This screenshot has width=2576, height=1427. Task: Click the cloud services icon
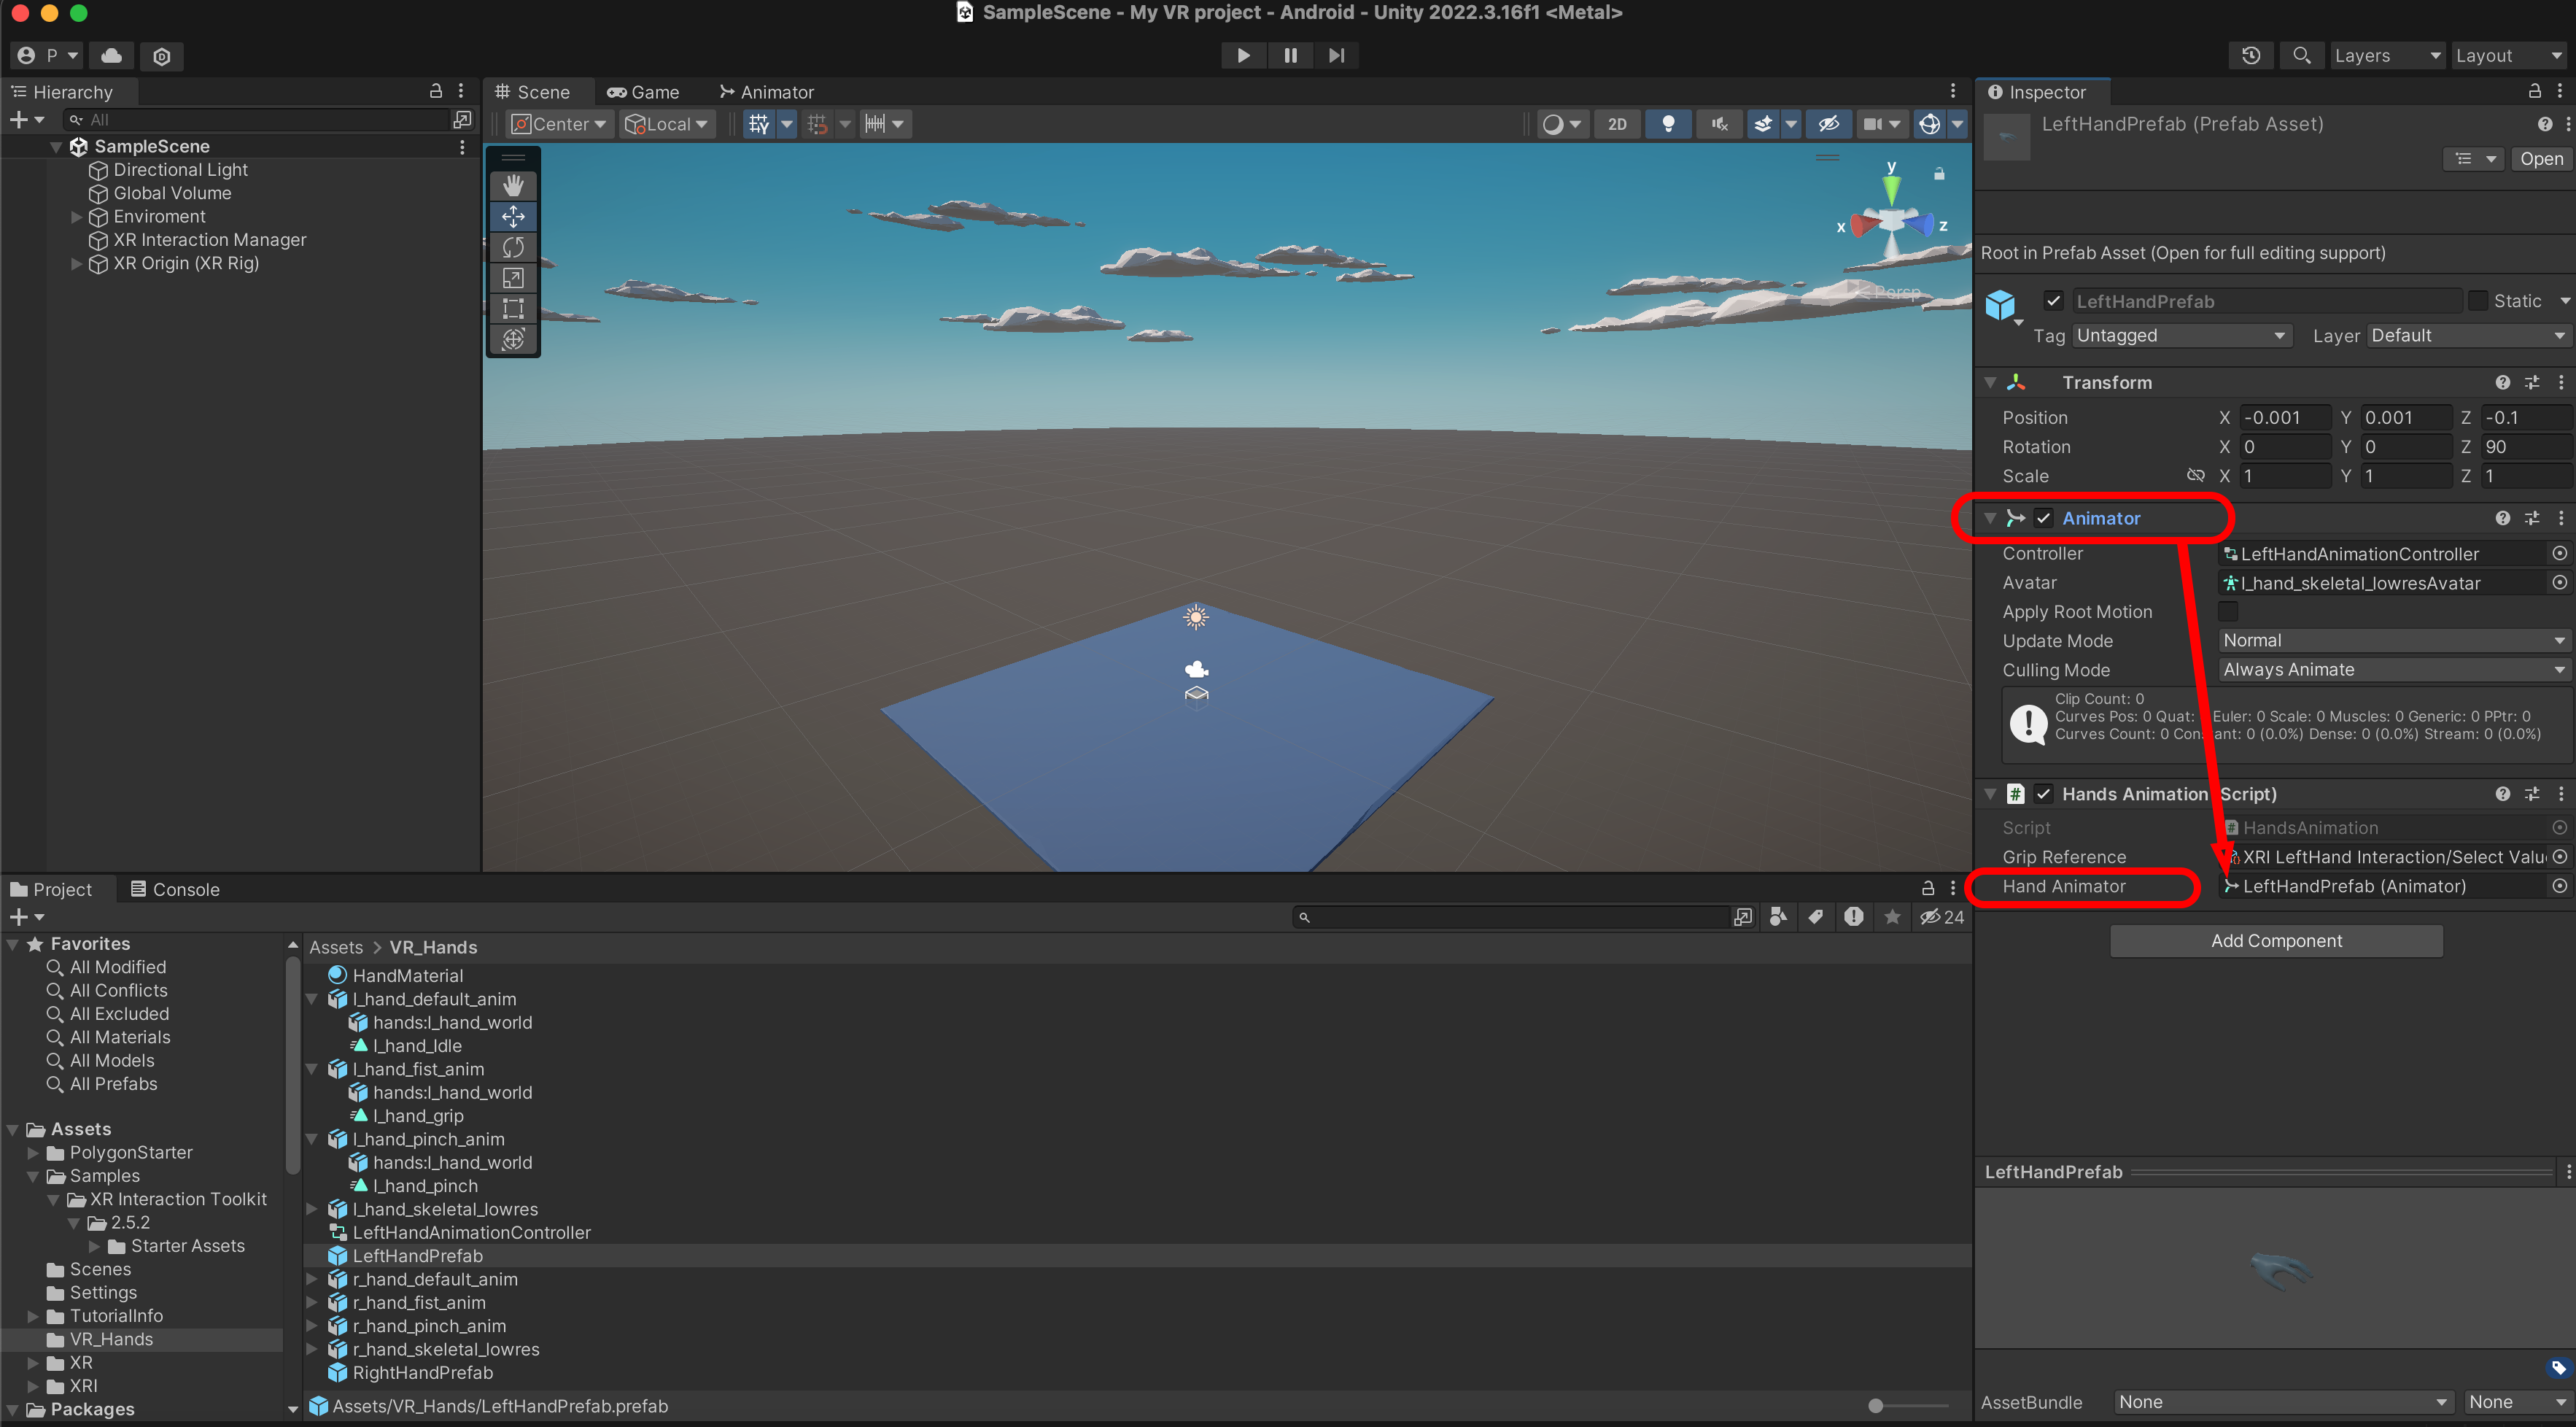pos(112,56)
